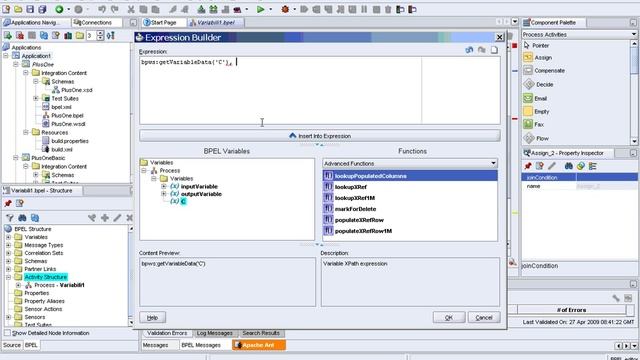Open the Run button dropdown arrow
640x360 pixels.
tap(270, 9)
